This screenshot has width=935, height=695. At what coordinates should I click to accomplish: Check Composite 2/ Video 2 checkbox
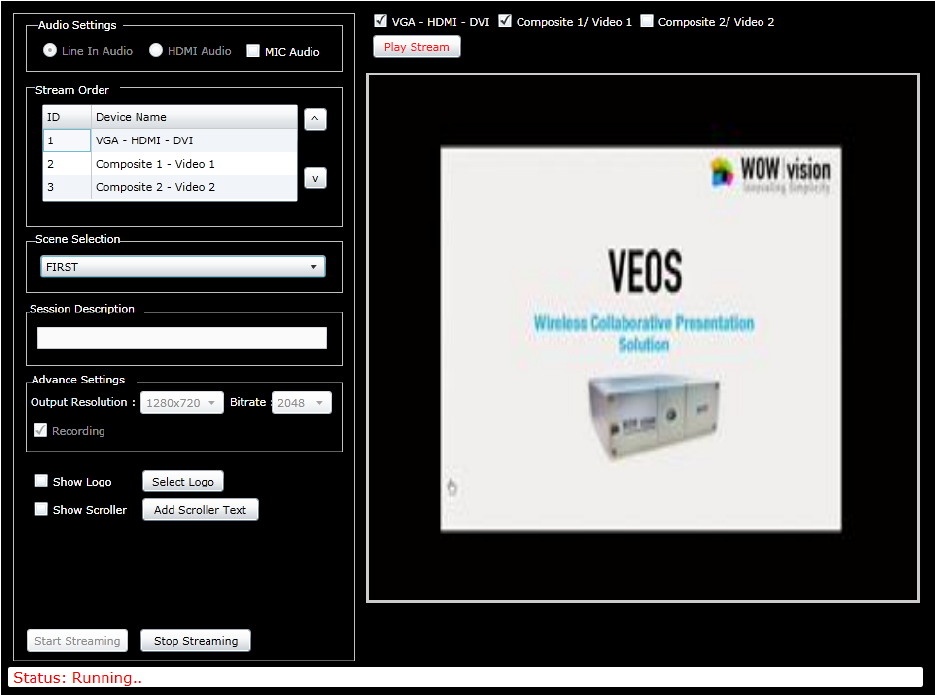647,21
